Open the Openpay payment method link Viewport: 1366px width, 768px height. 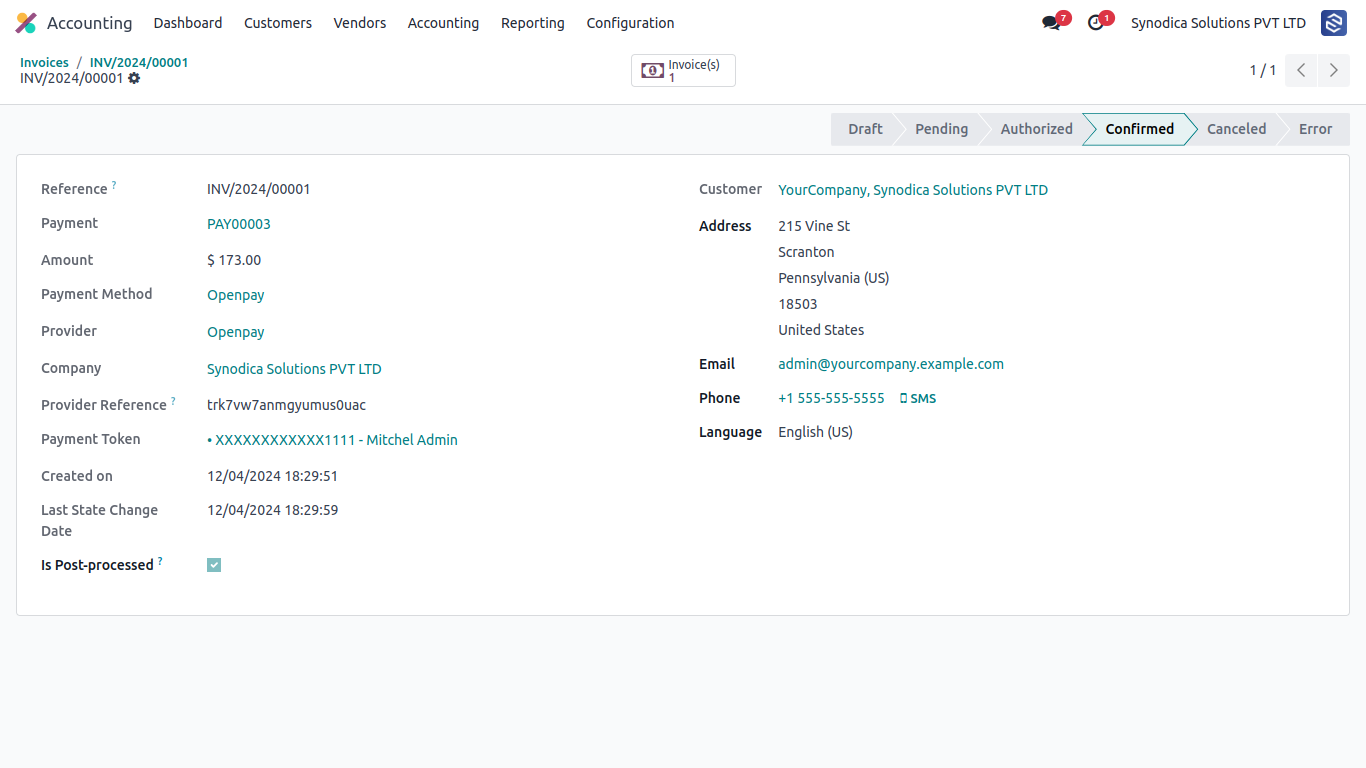236,295
